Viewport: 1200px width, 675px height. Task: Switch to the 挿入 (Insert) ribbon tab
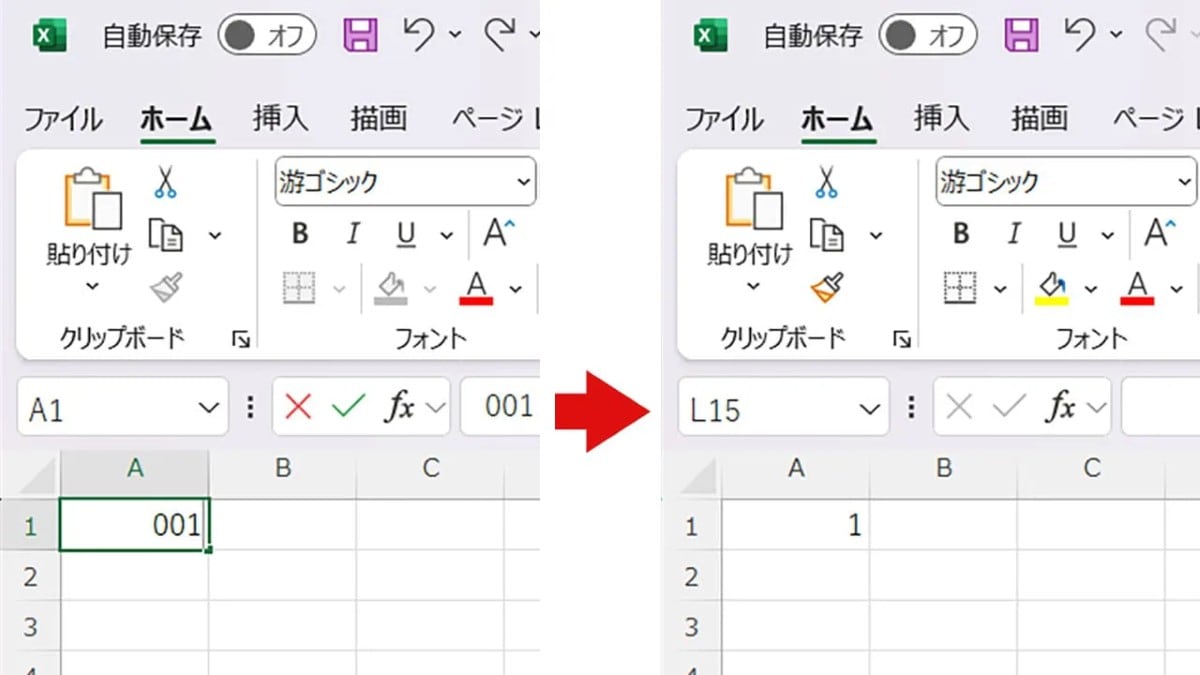pos(279,117)
